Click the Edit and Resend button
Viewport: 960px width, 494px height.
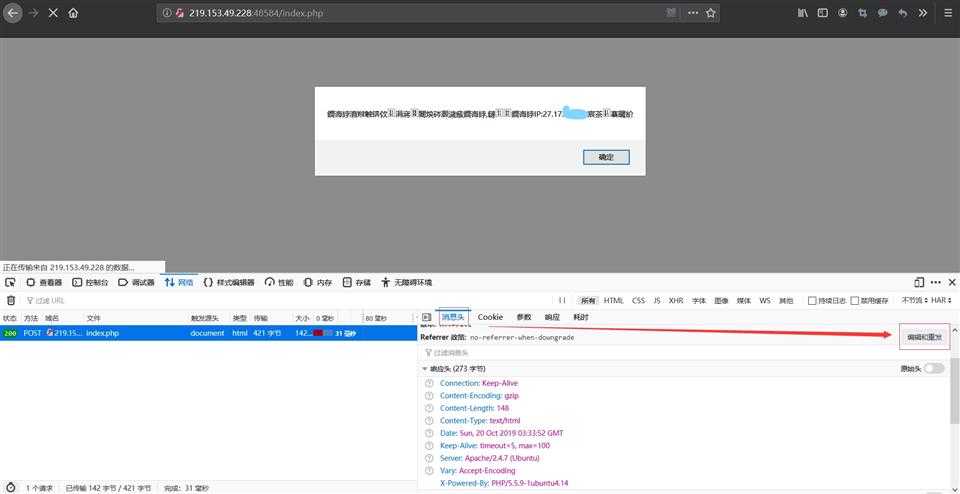pos(924,337)
